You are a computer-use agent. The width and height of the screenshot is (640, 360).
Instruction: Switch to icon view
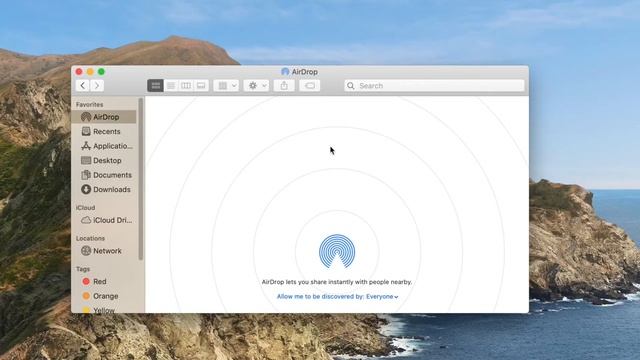(x=156, y=85)
